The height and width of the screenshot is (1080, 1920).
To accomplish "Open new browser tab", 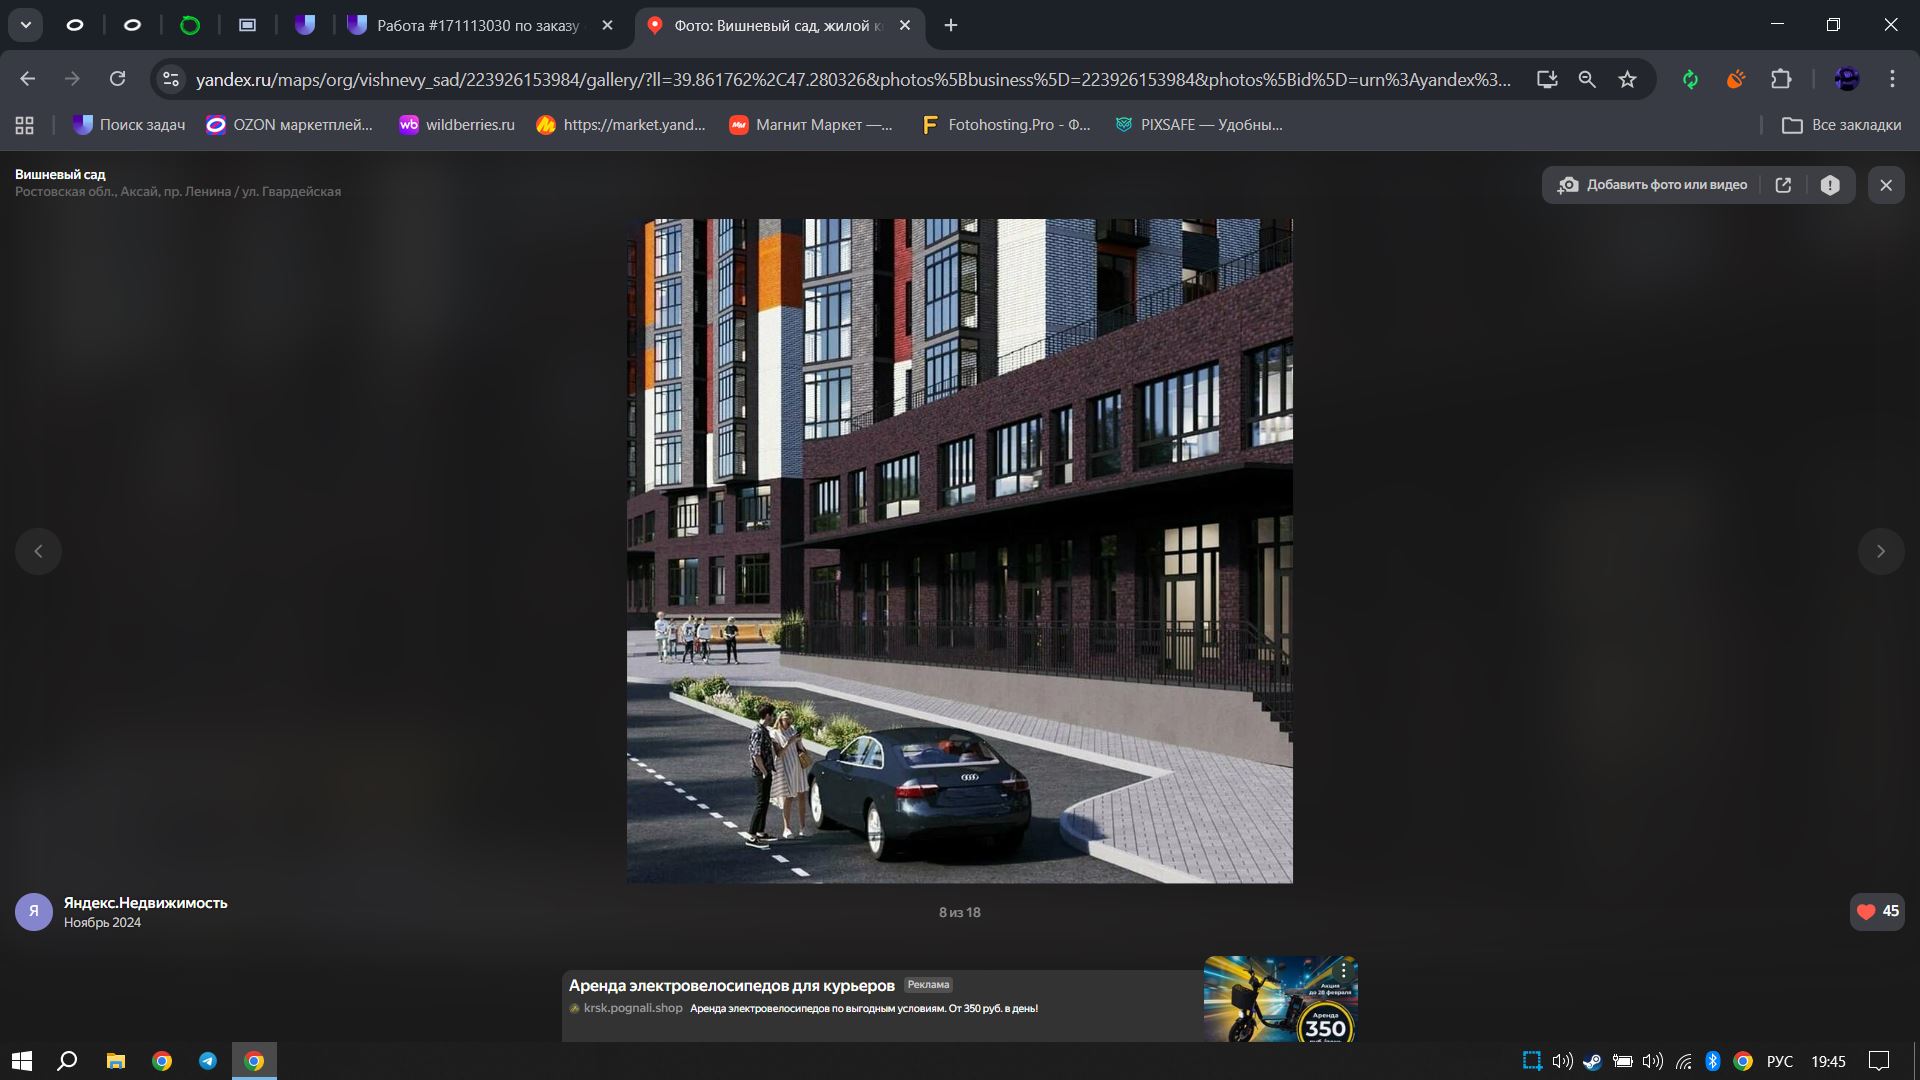I will [951, 25].
